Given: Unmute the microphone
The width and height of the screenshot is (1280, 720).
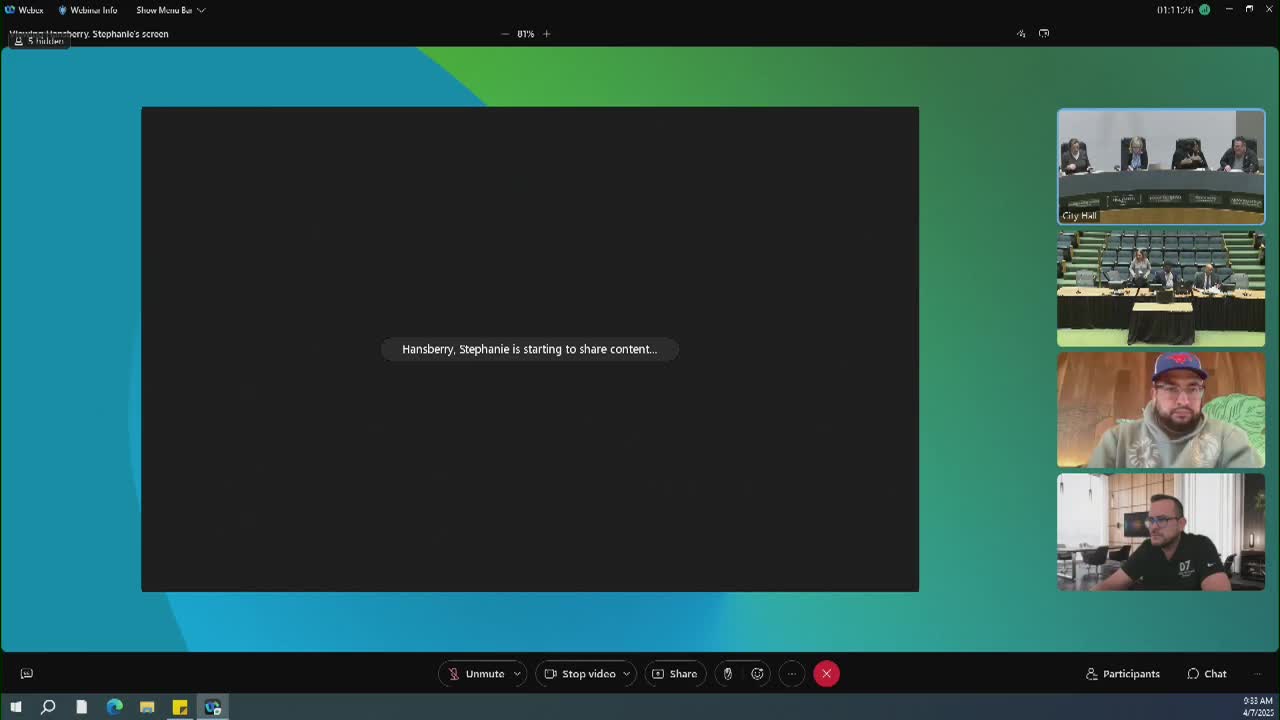Looking at the screenshot, I should point(476,674).
